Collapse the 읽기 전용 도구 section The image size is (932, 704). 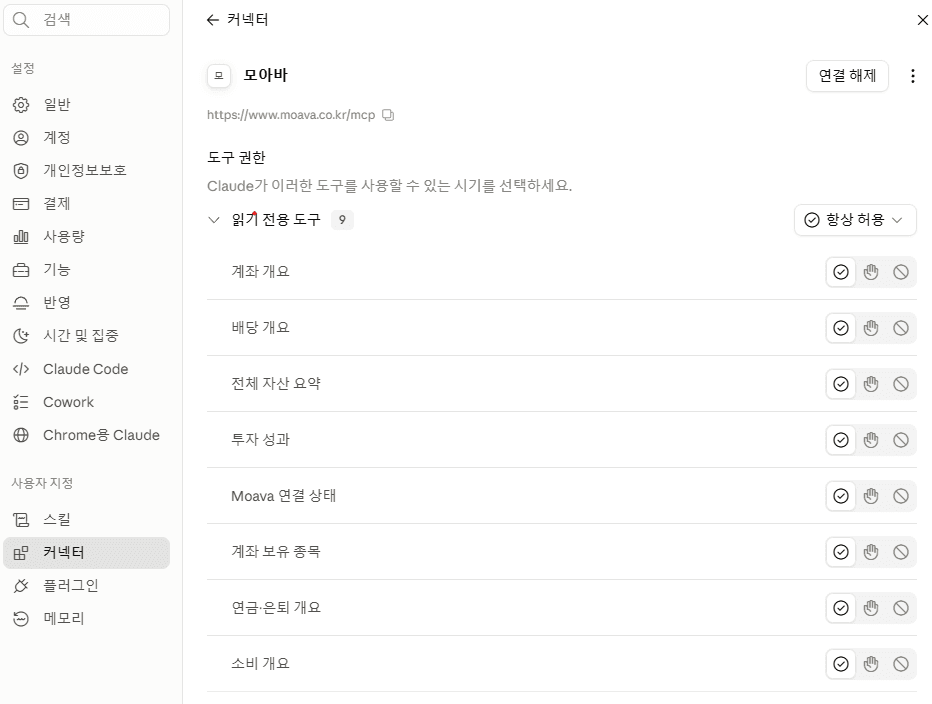click(214, 220)
